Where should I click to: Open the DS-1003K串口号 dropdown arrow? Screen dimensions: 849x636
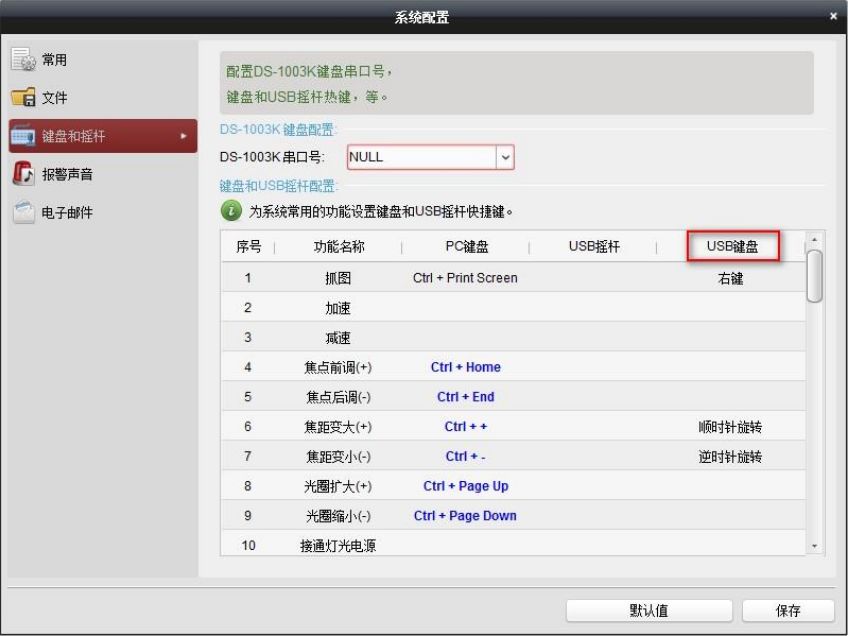pyautogui.click(x=505, y=157)
